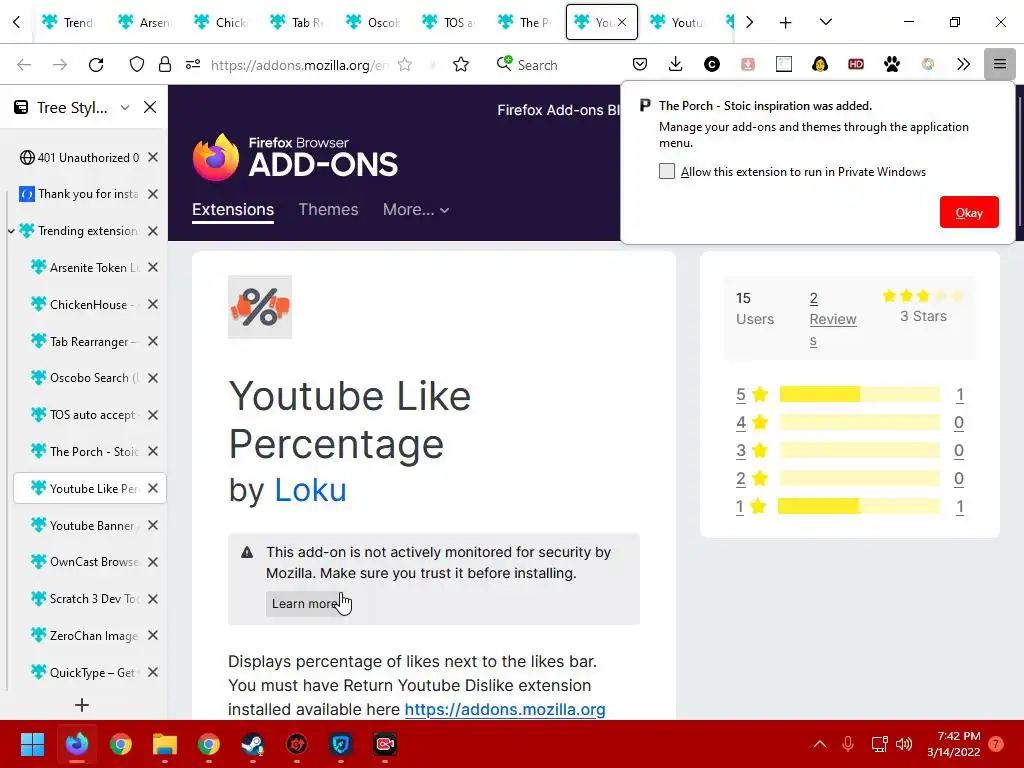Open the clock and date in the taskbar
This screenshot has height=768, width=1024.
pyautogui.click(x=953, y=744)
